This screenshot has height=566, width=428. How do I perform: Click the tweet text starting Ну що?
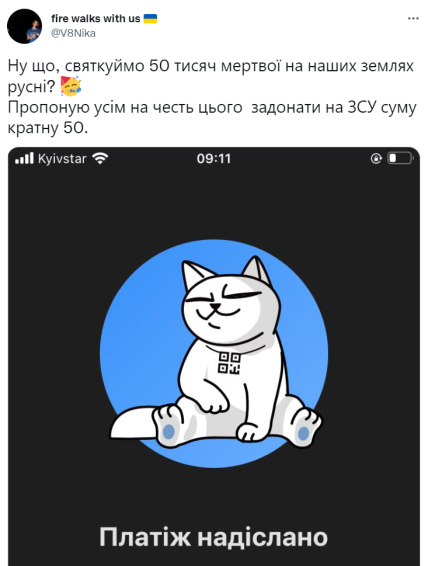pos(211,76)
